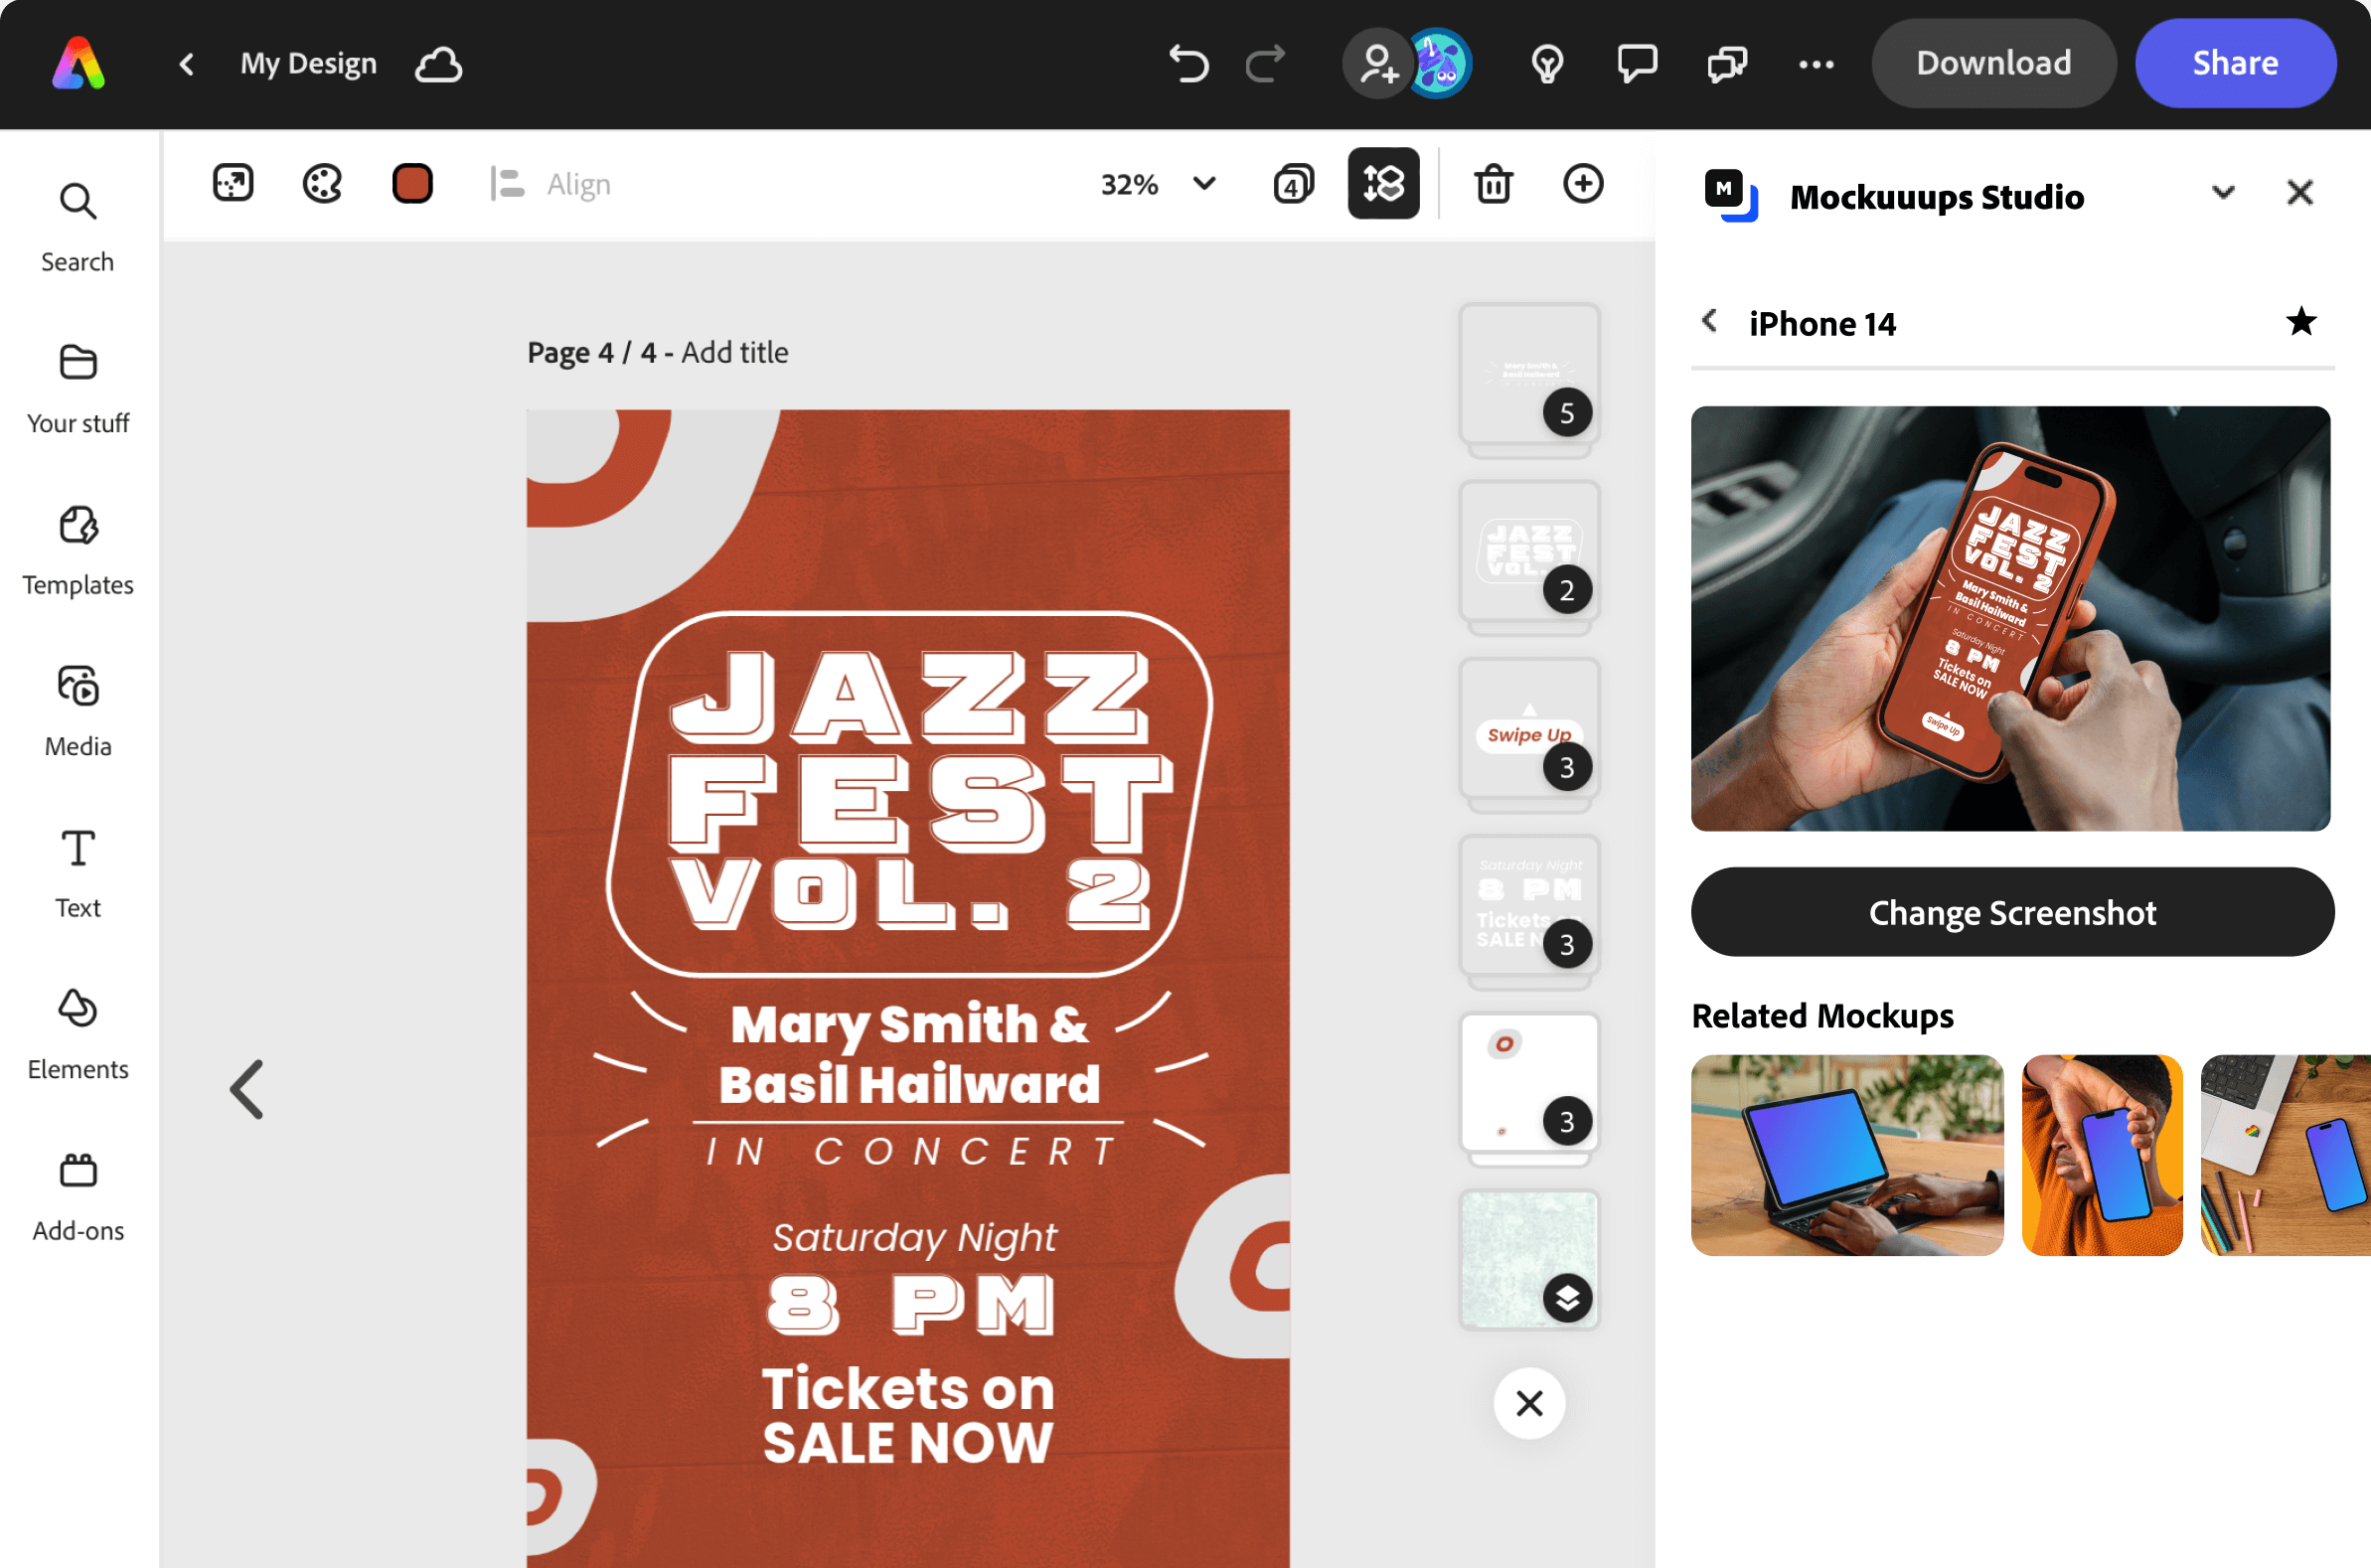Click Download button to export design
Screen dimensions: 2371x1568
coord(1991,65)
